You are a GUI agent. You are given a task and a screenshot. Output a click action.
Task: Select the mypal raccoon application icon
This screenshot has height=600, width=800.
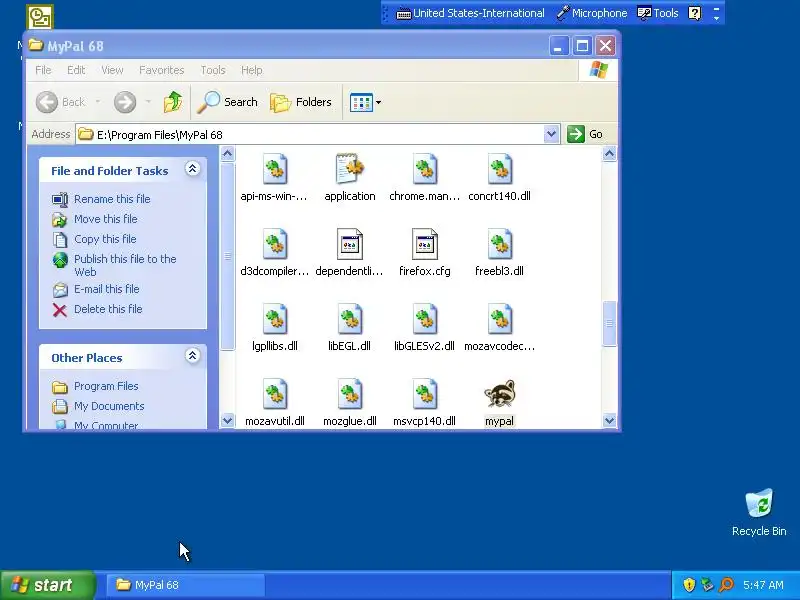(x=499, y=394)
